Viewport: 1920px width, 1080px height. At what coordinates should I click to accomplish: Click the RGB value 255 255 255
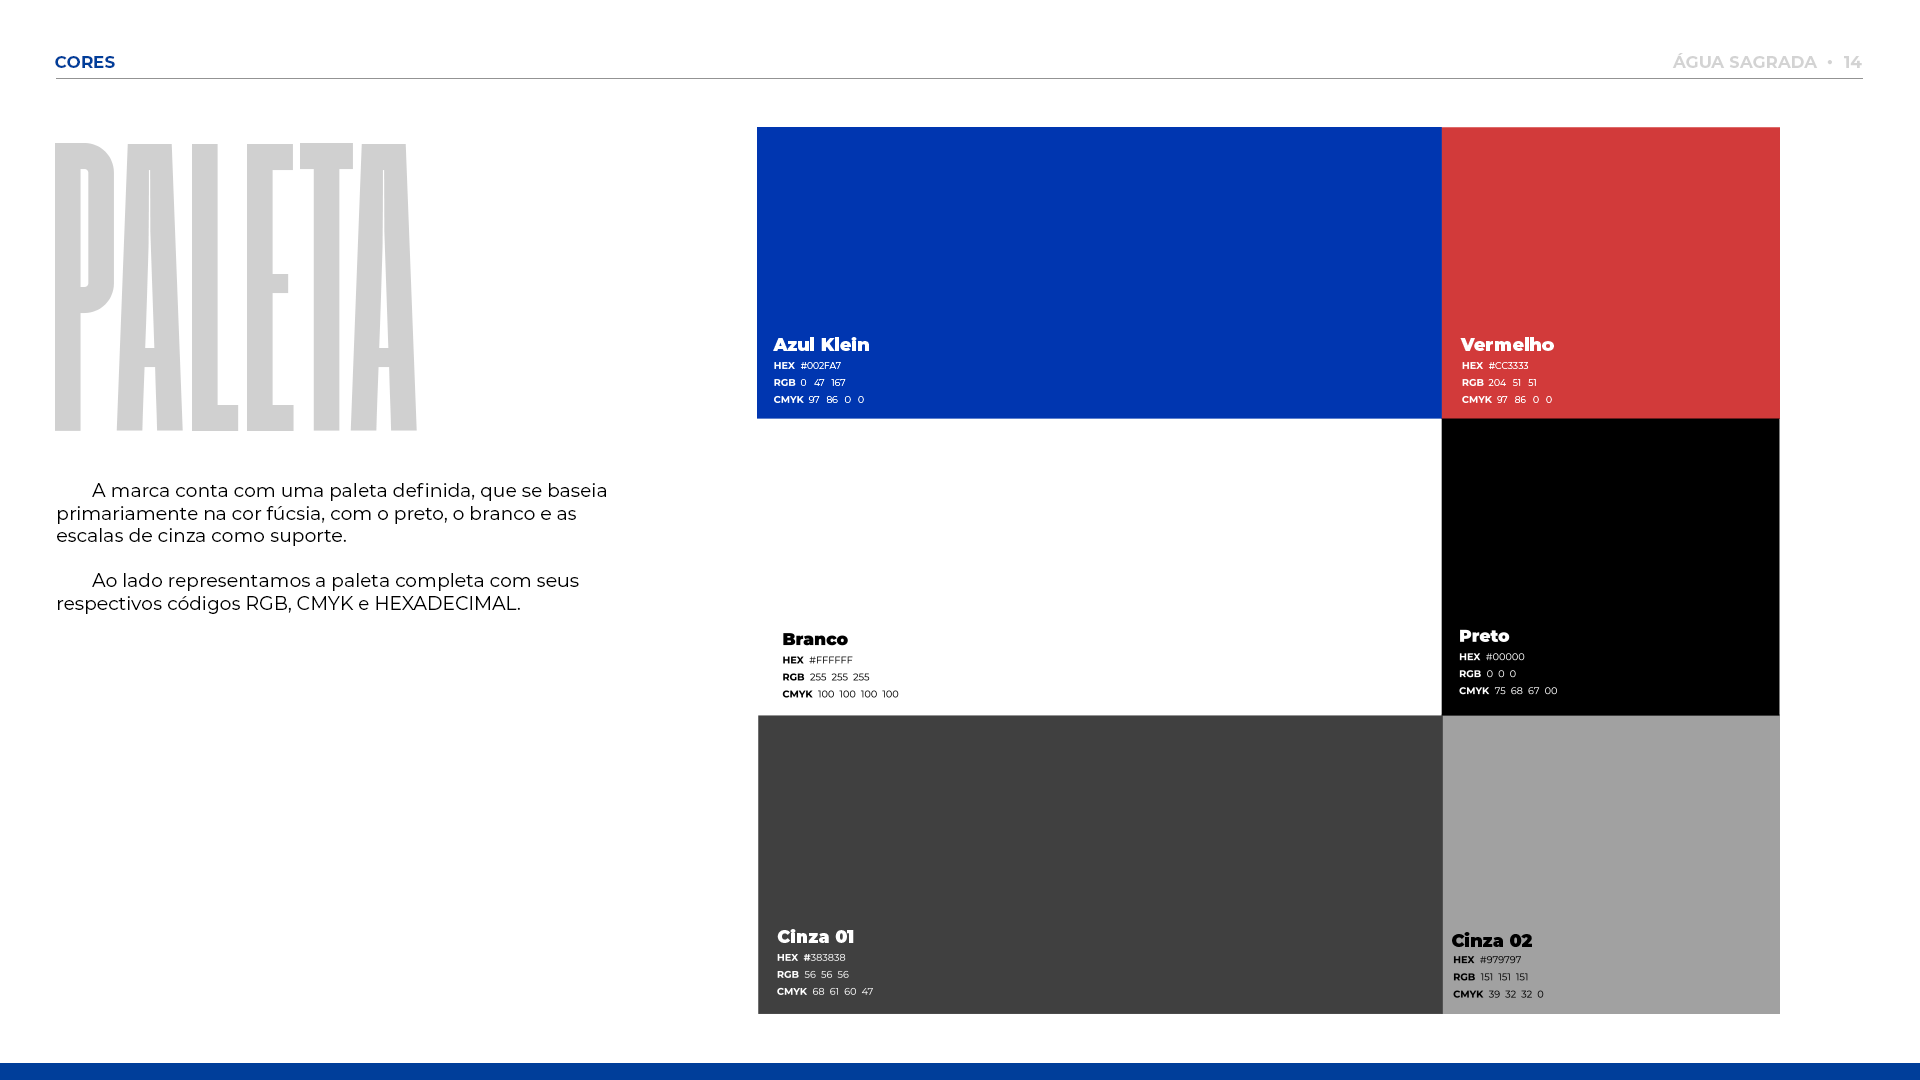(839, 677)
